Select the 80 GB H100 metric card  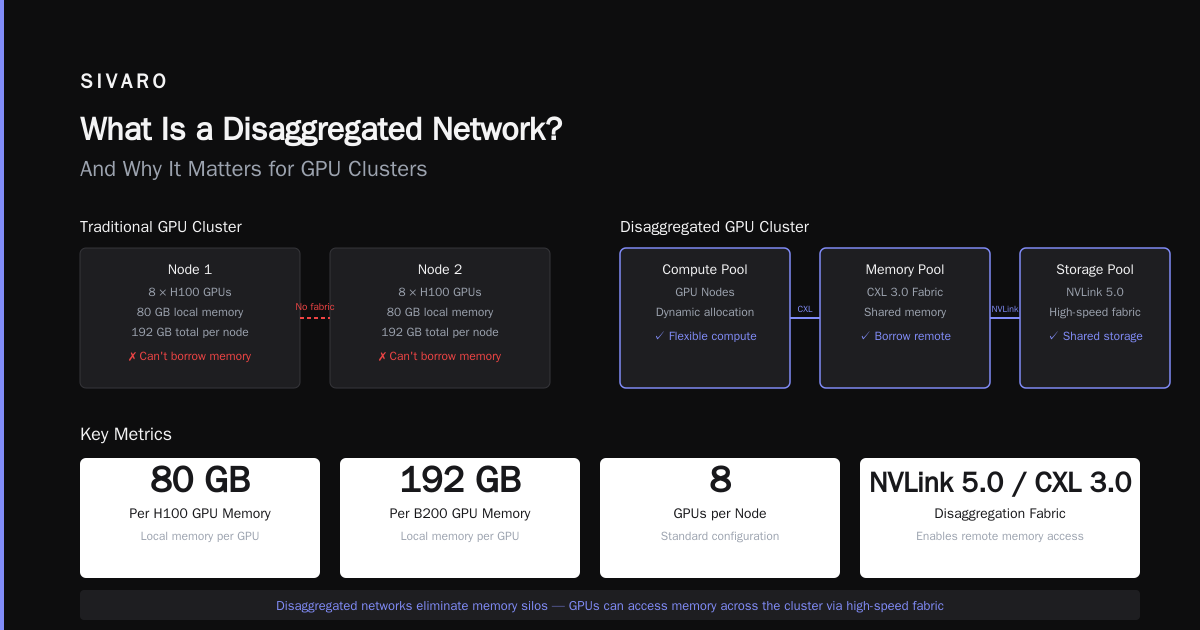[200, 518]
